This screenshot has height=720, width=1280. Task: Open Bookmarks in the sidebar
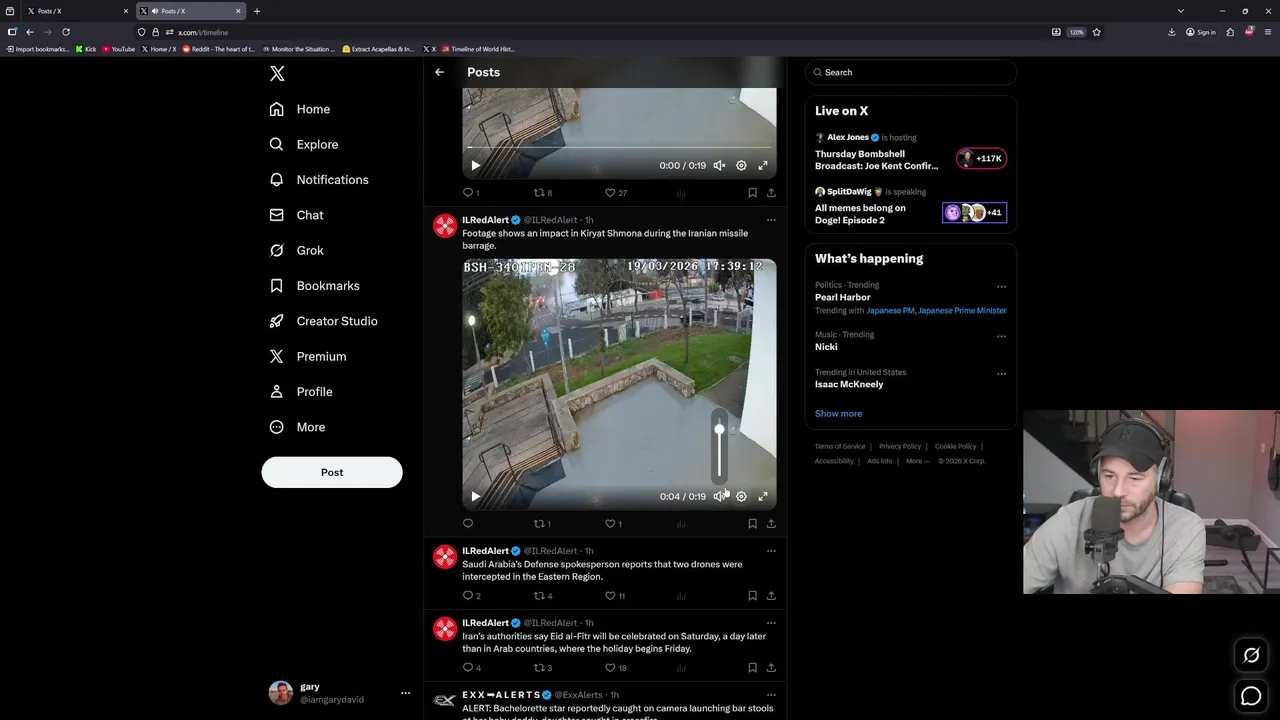tap(314, 286)
